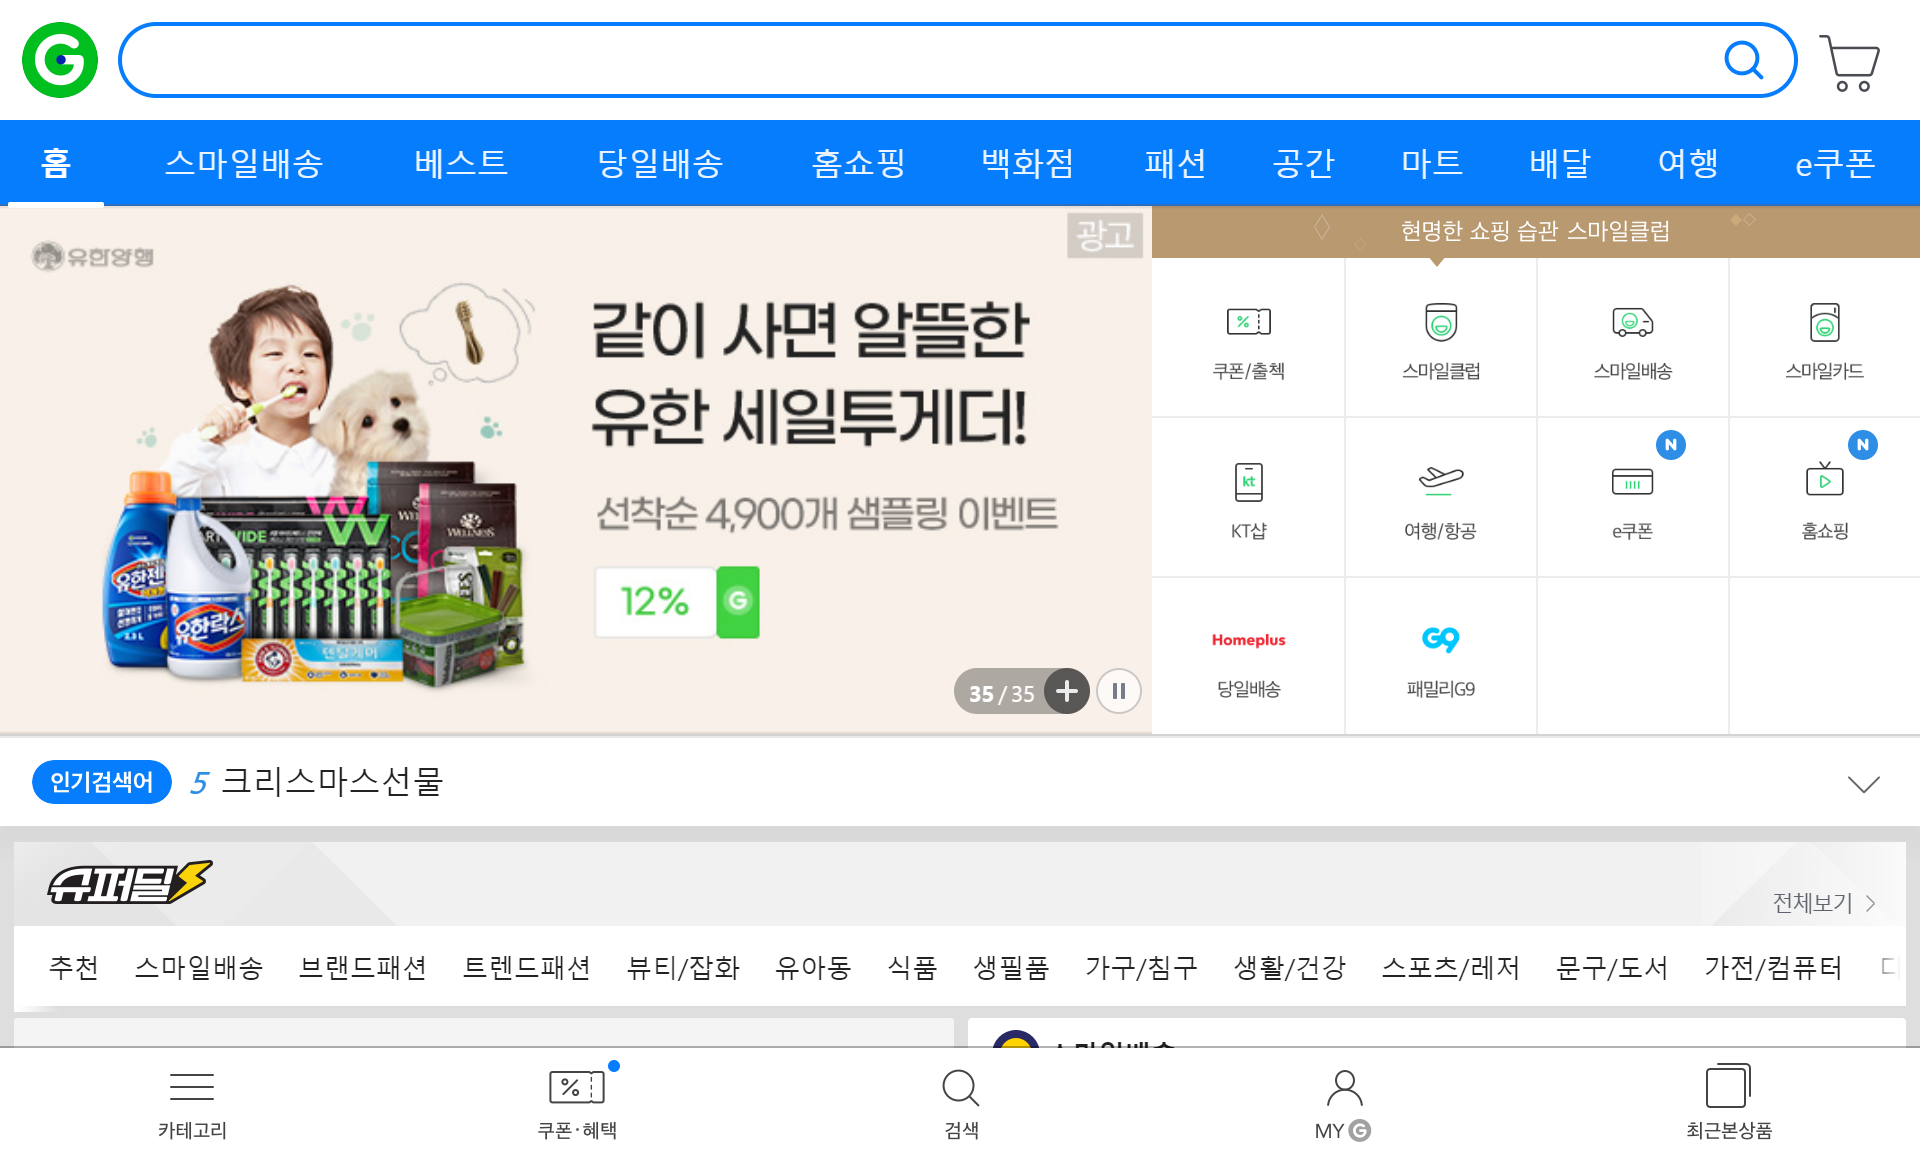1920x1160 pixels.
Task: Select the 유아동 category
Action: (x=814, y=967)
